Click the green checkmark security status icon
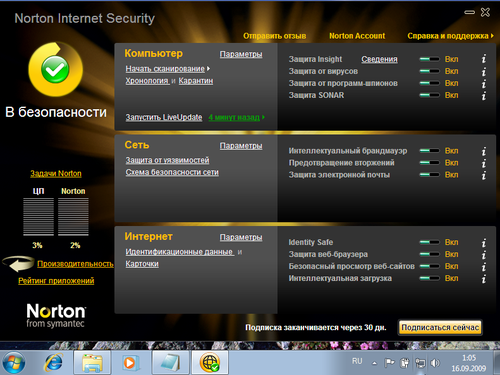 click(55, 69)
